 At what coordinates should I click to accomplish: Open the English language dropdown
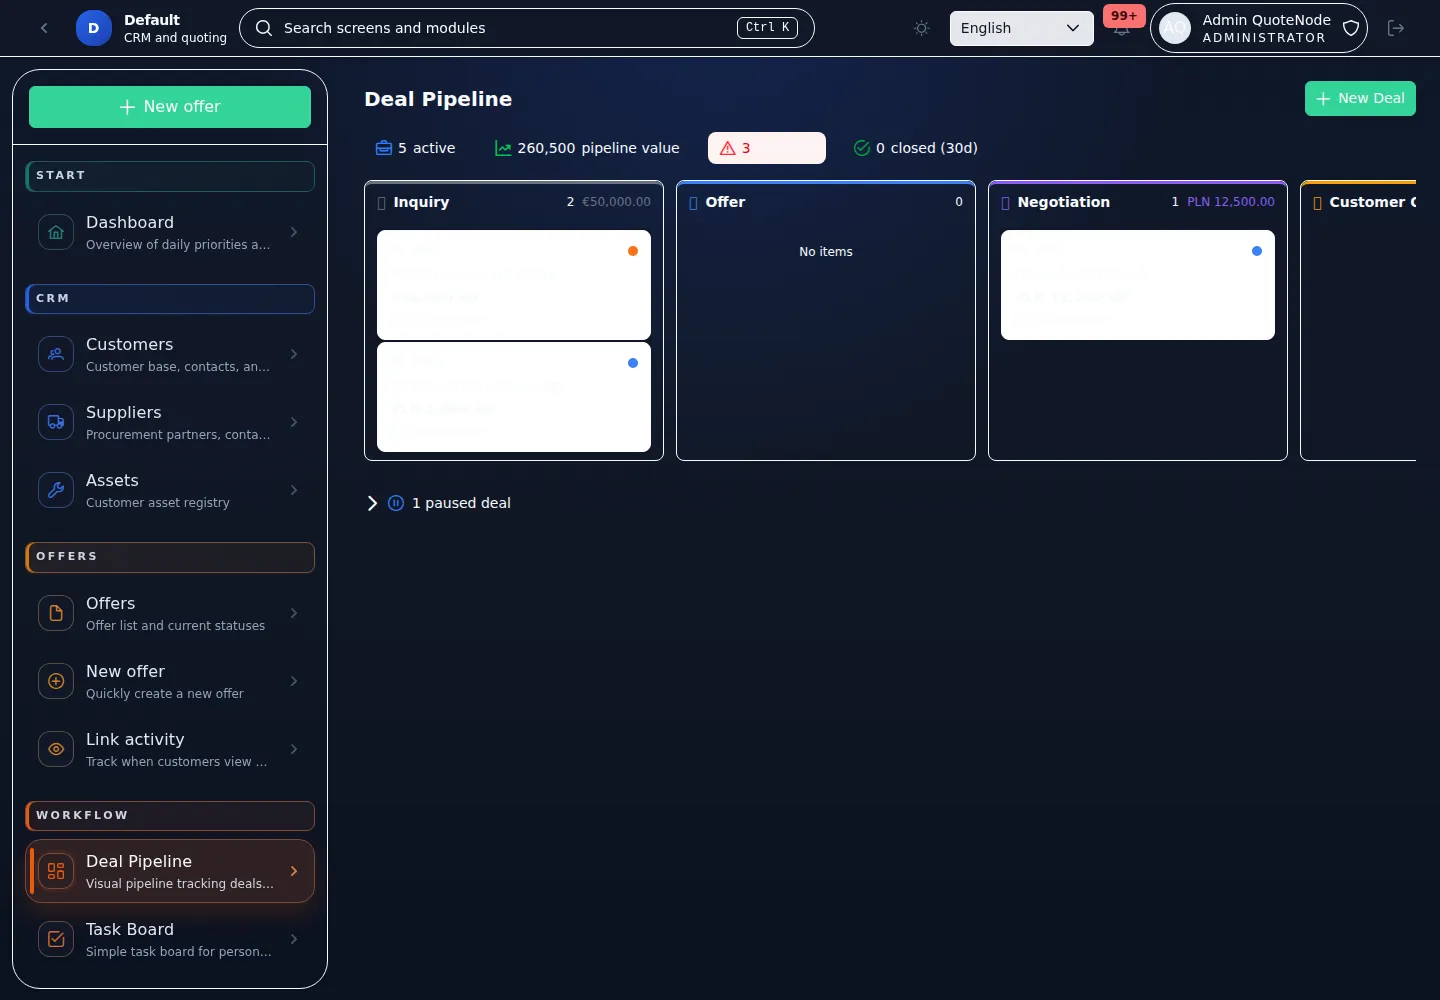[x=1021, y=28]
